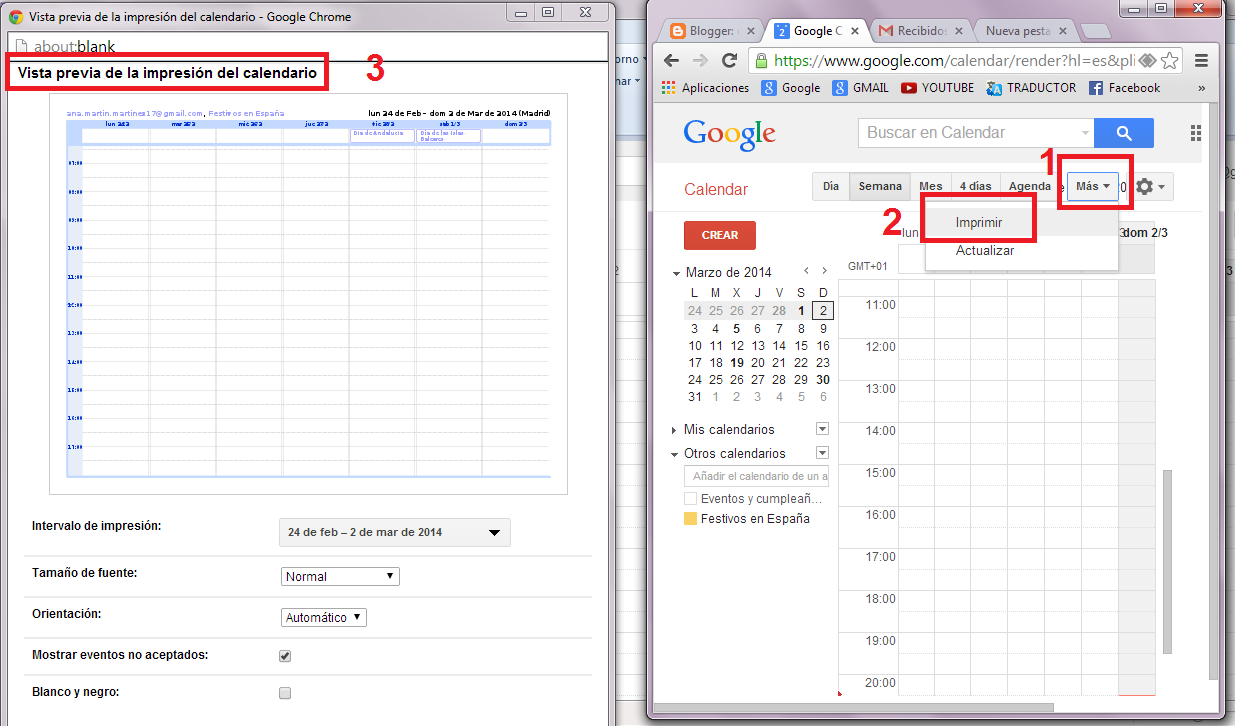Click the print preview calendar thumbnail

click(308, 294)
